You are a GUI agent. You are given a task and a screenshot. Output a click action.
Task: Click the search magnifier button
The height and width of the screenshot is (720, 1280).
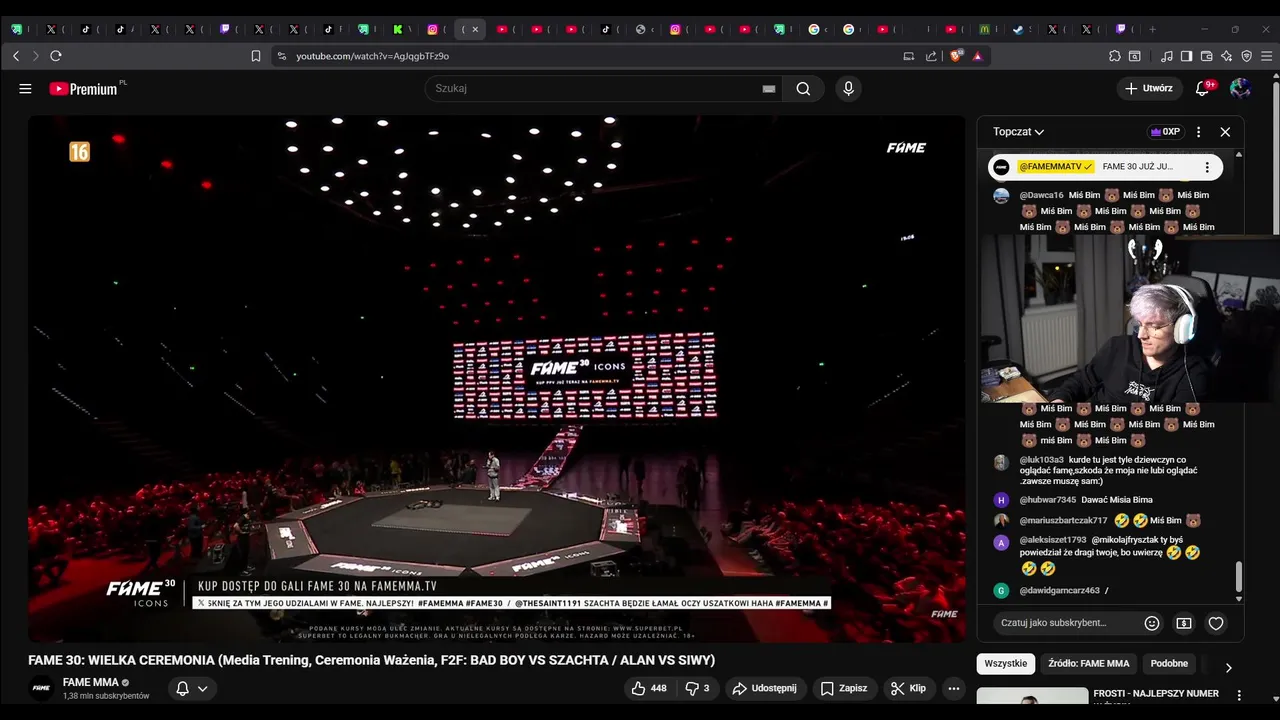click(803, 88)
